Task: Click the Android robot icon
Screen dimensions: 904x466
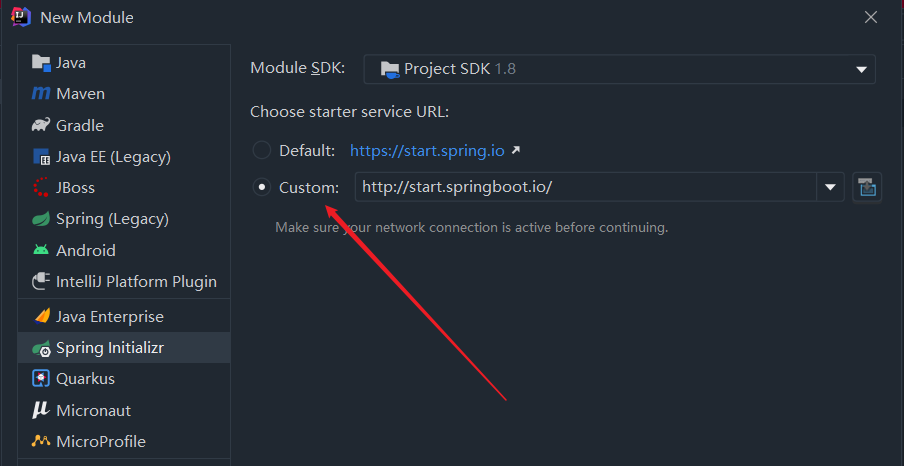Action: pos(41,250)
